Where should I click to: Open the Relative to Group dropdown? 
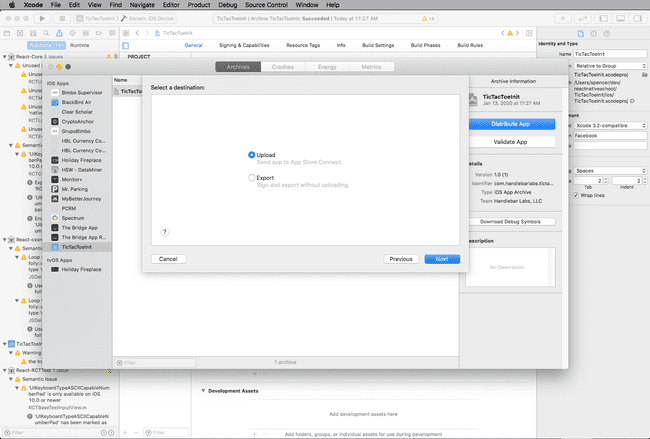click(x=610, y=66)
